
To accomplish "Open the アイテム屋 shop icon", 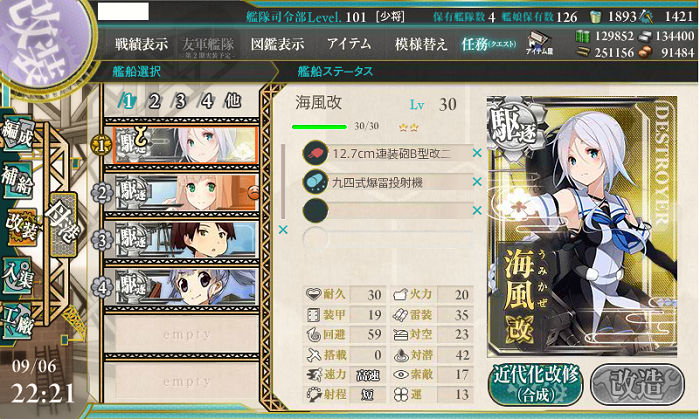I will click(x=539, y=43).
